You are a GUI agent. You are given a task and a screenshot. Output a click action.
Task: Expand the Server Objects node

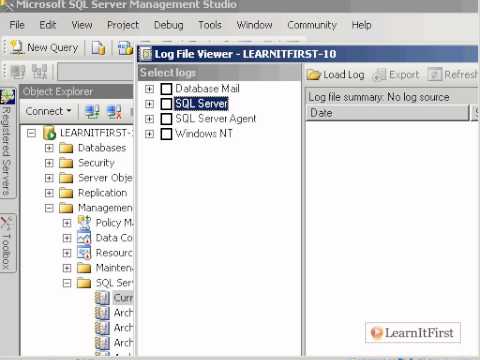(x=49, y=178)
